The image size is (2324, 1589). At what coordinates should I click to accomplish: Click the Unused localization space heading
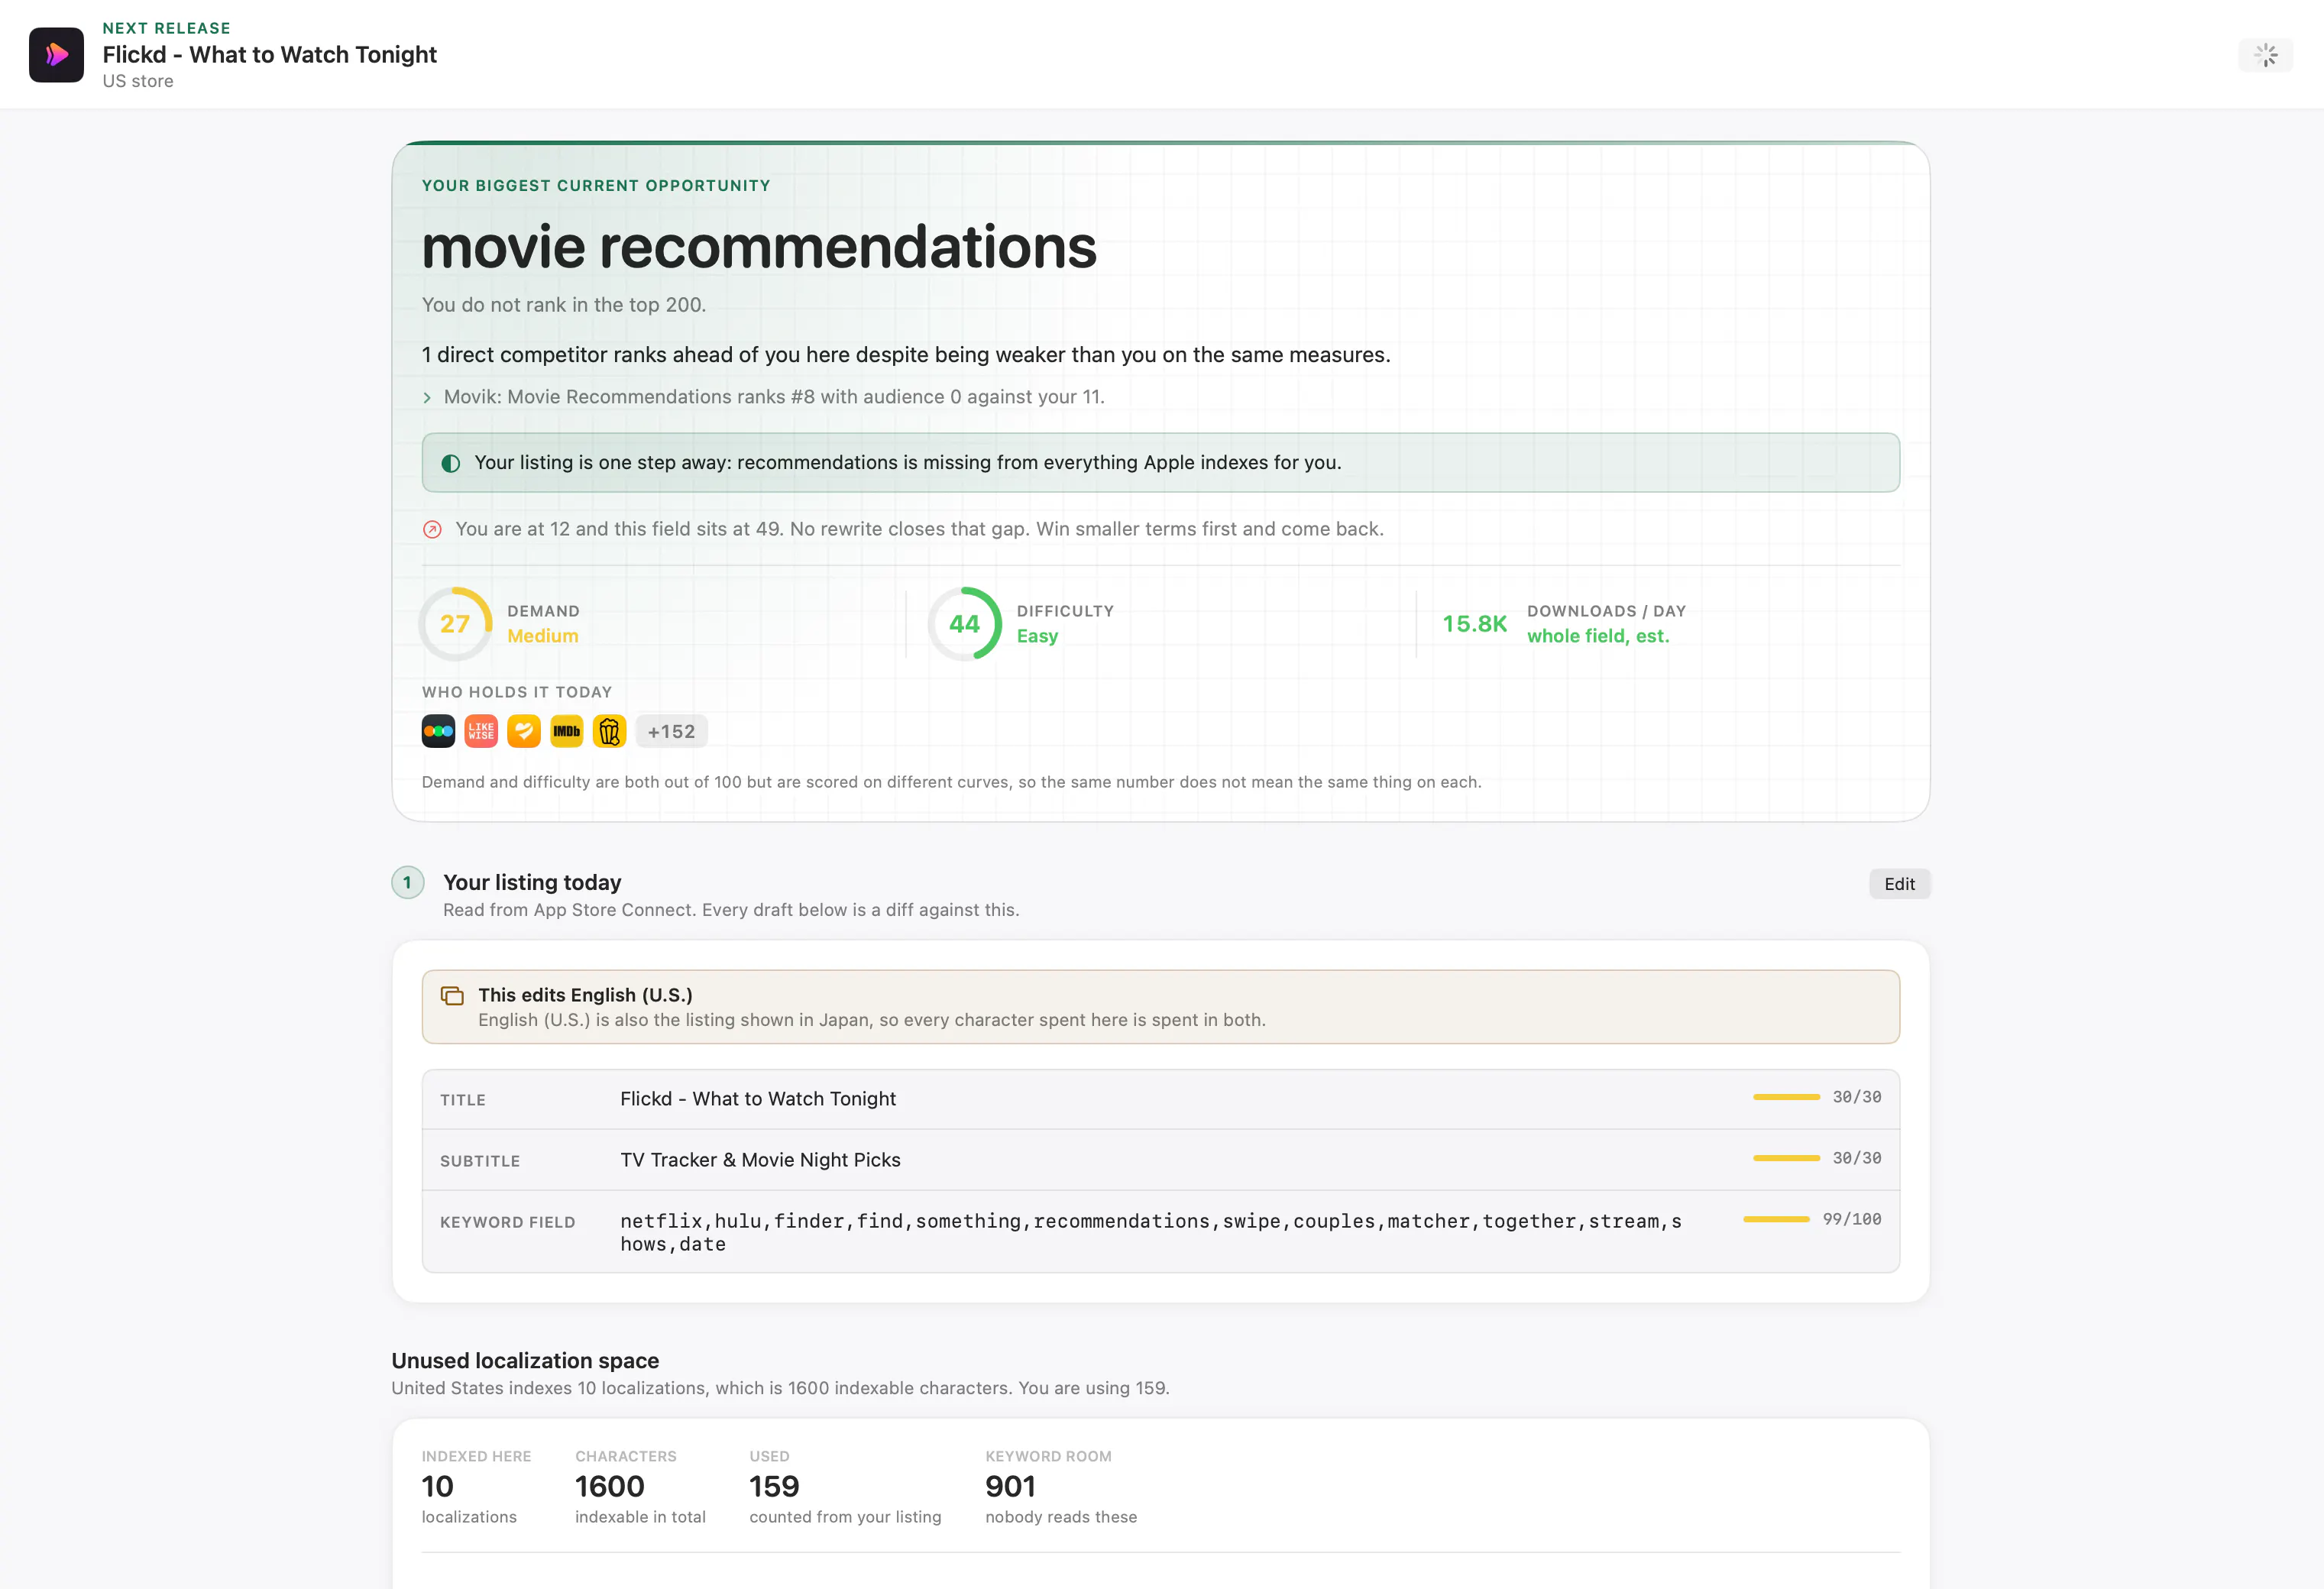(x=525, y=1361)
